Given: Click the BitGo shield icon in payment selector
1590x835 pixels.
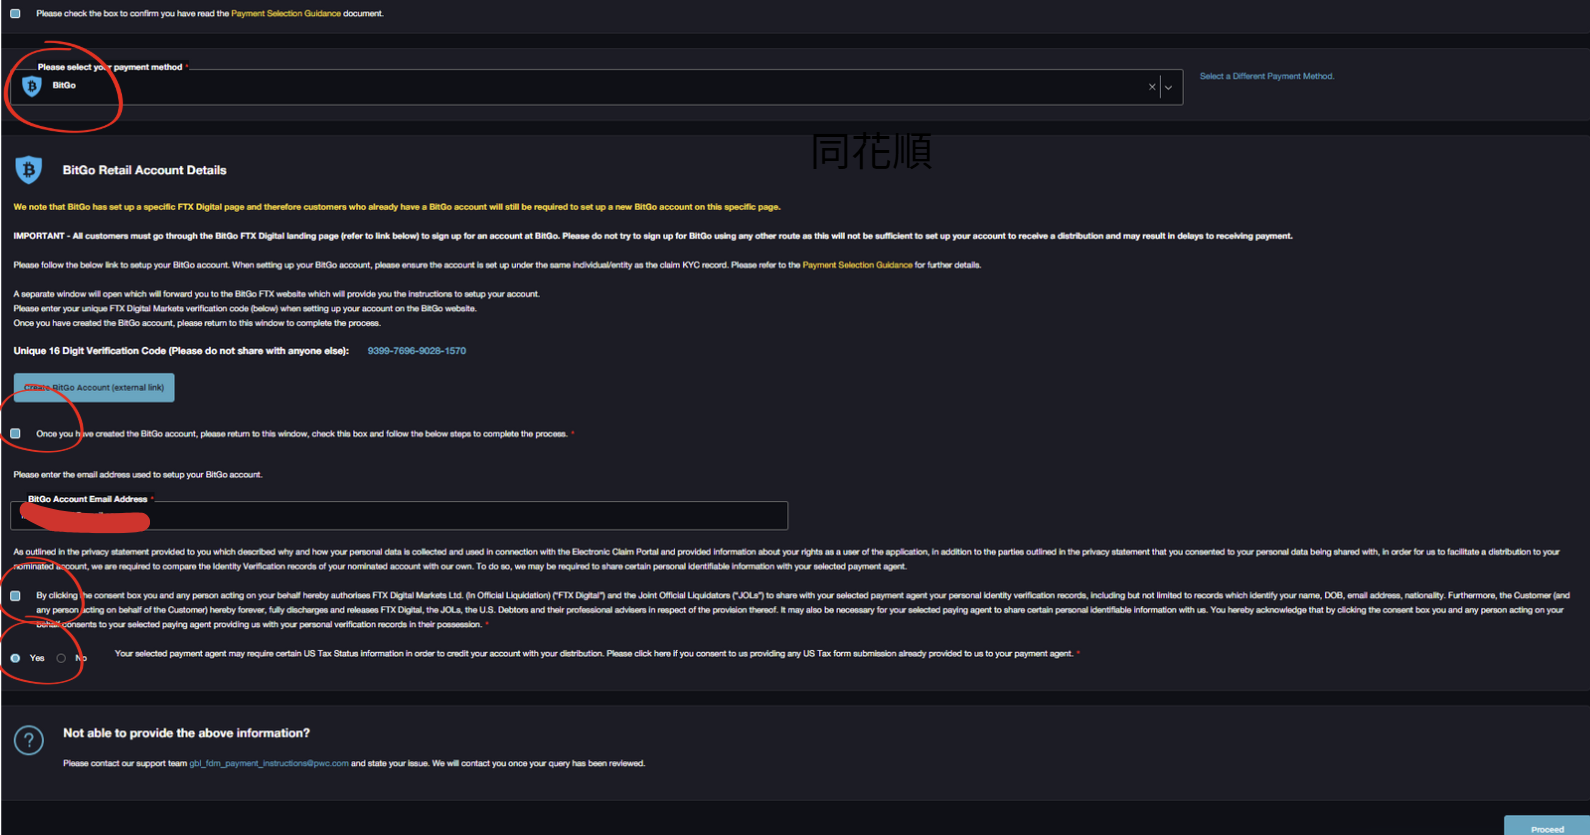Looking at the screenshot, I should coord(32,87).
